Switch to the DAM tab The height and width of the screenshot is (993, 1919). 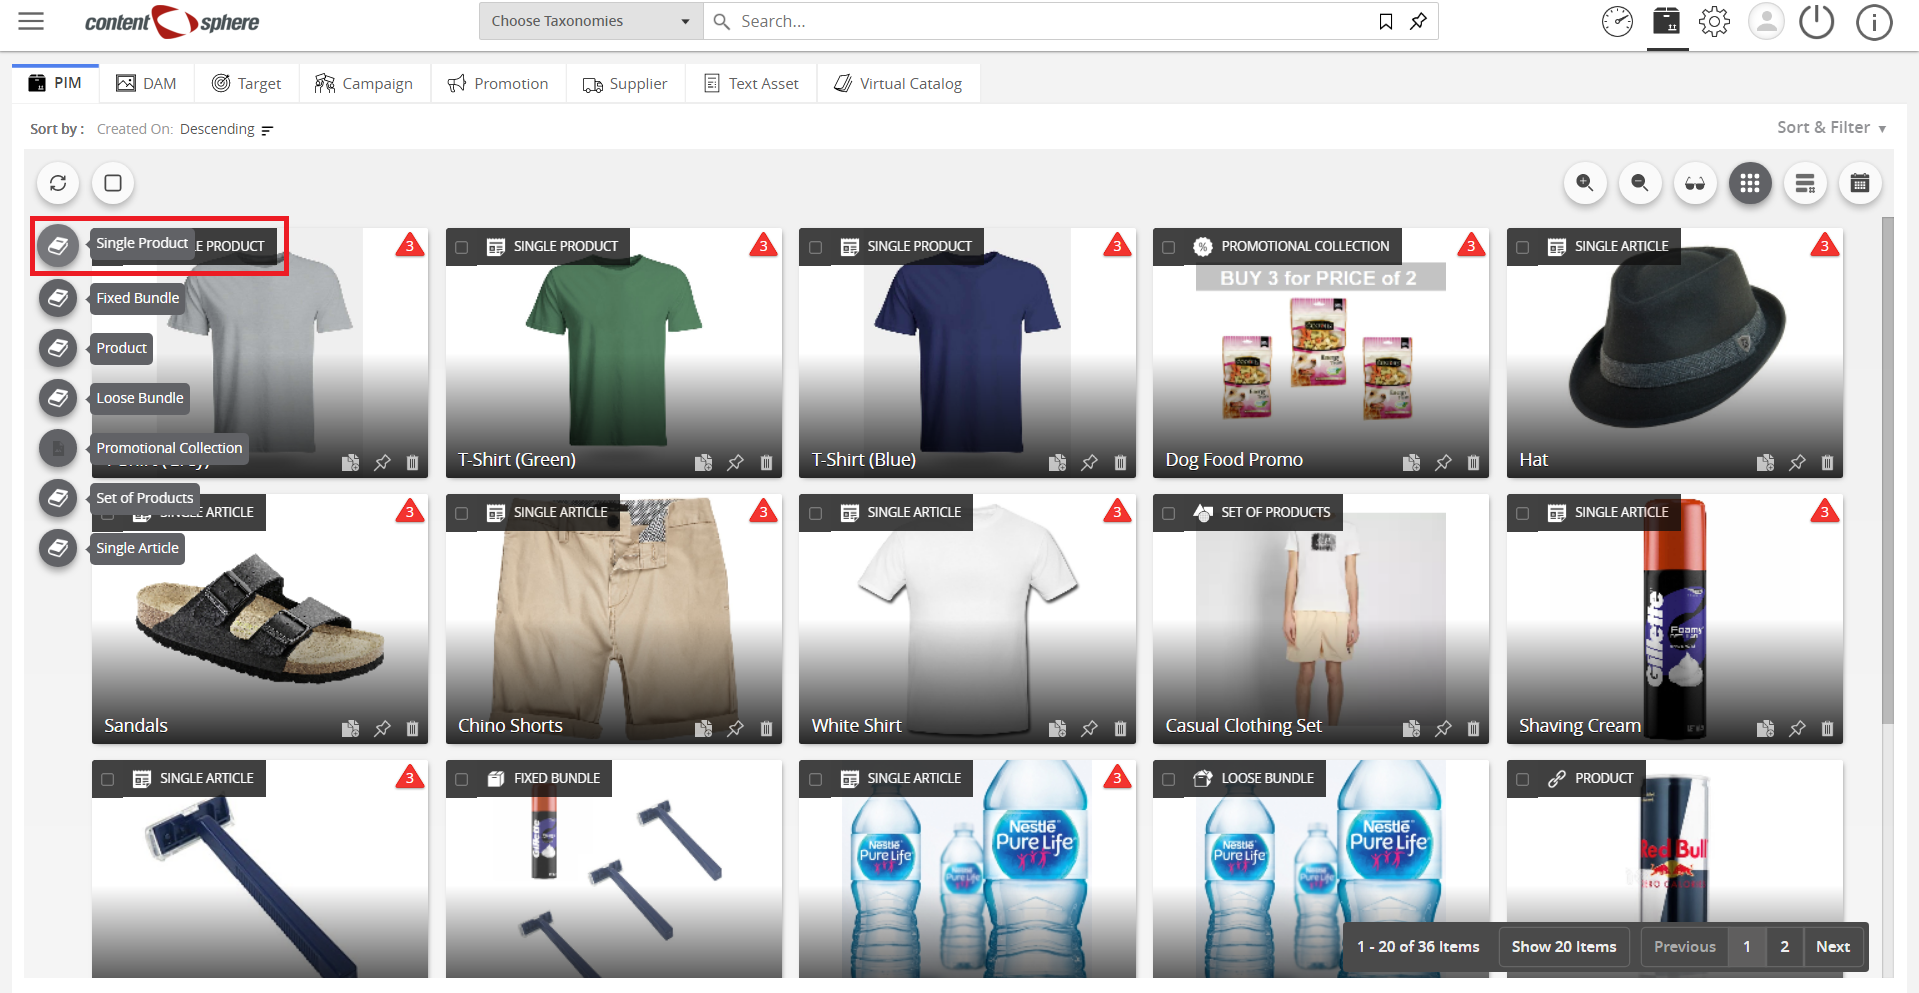(146, 83)
